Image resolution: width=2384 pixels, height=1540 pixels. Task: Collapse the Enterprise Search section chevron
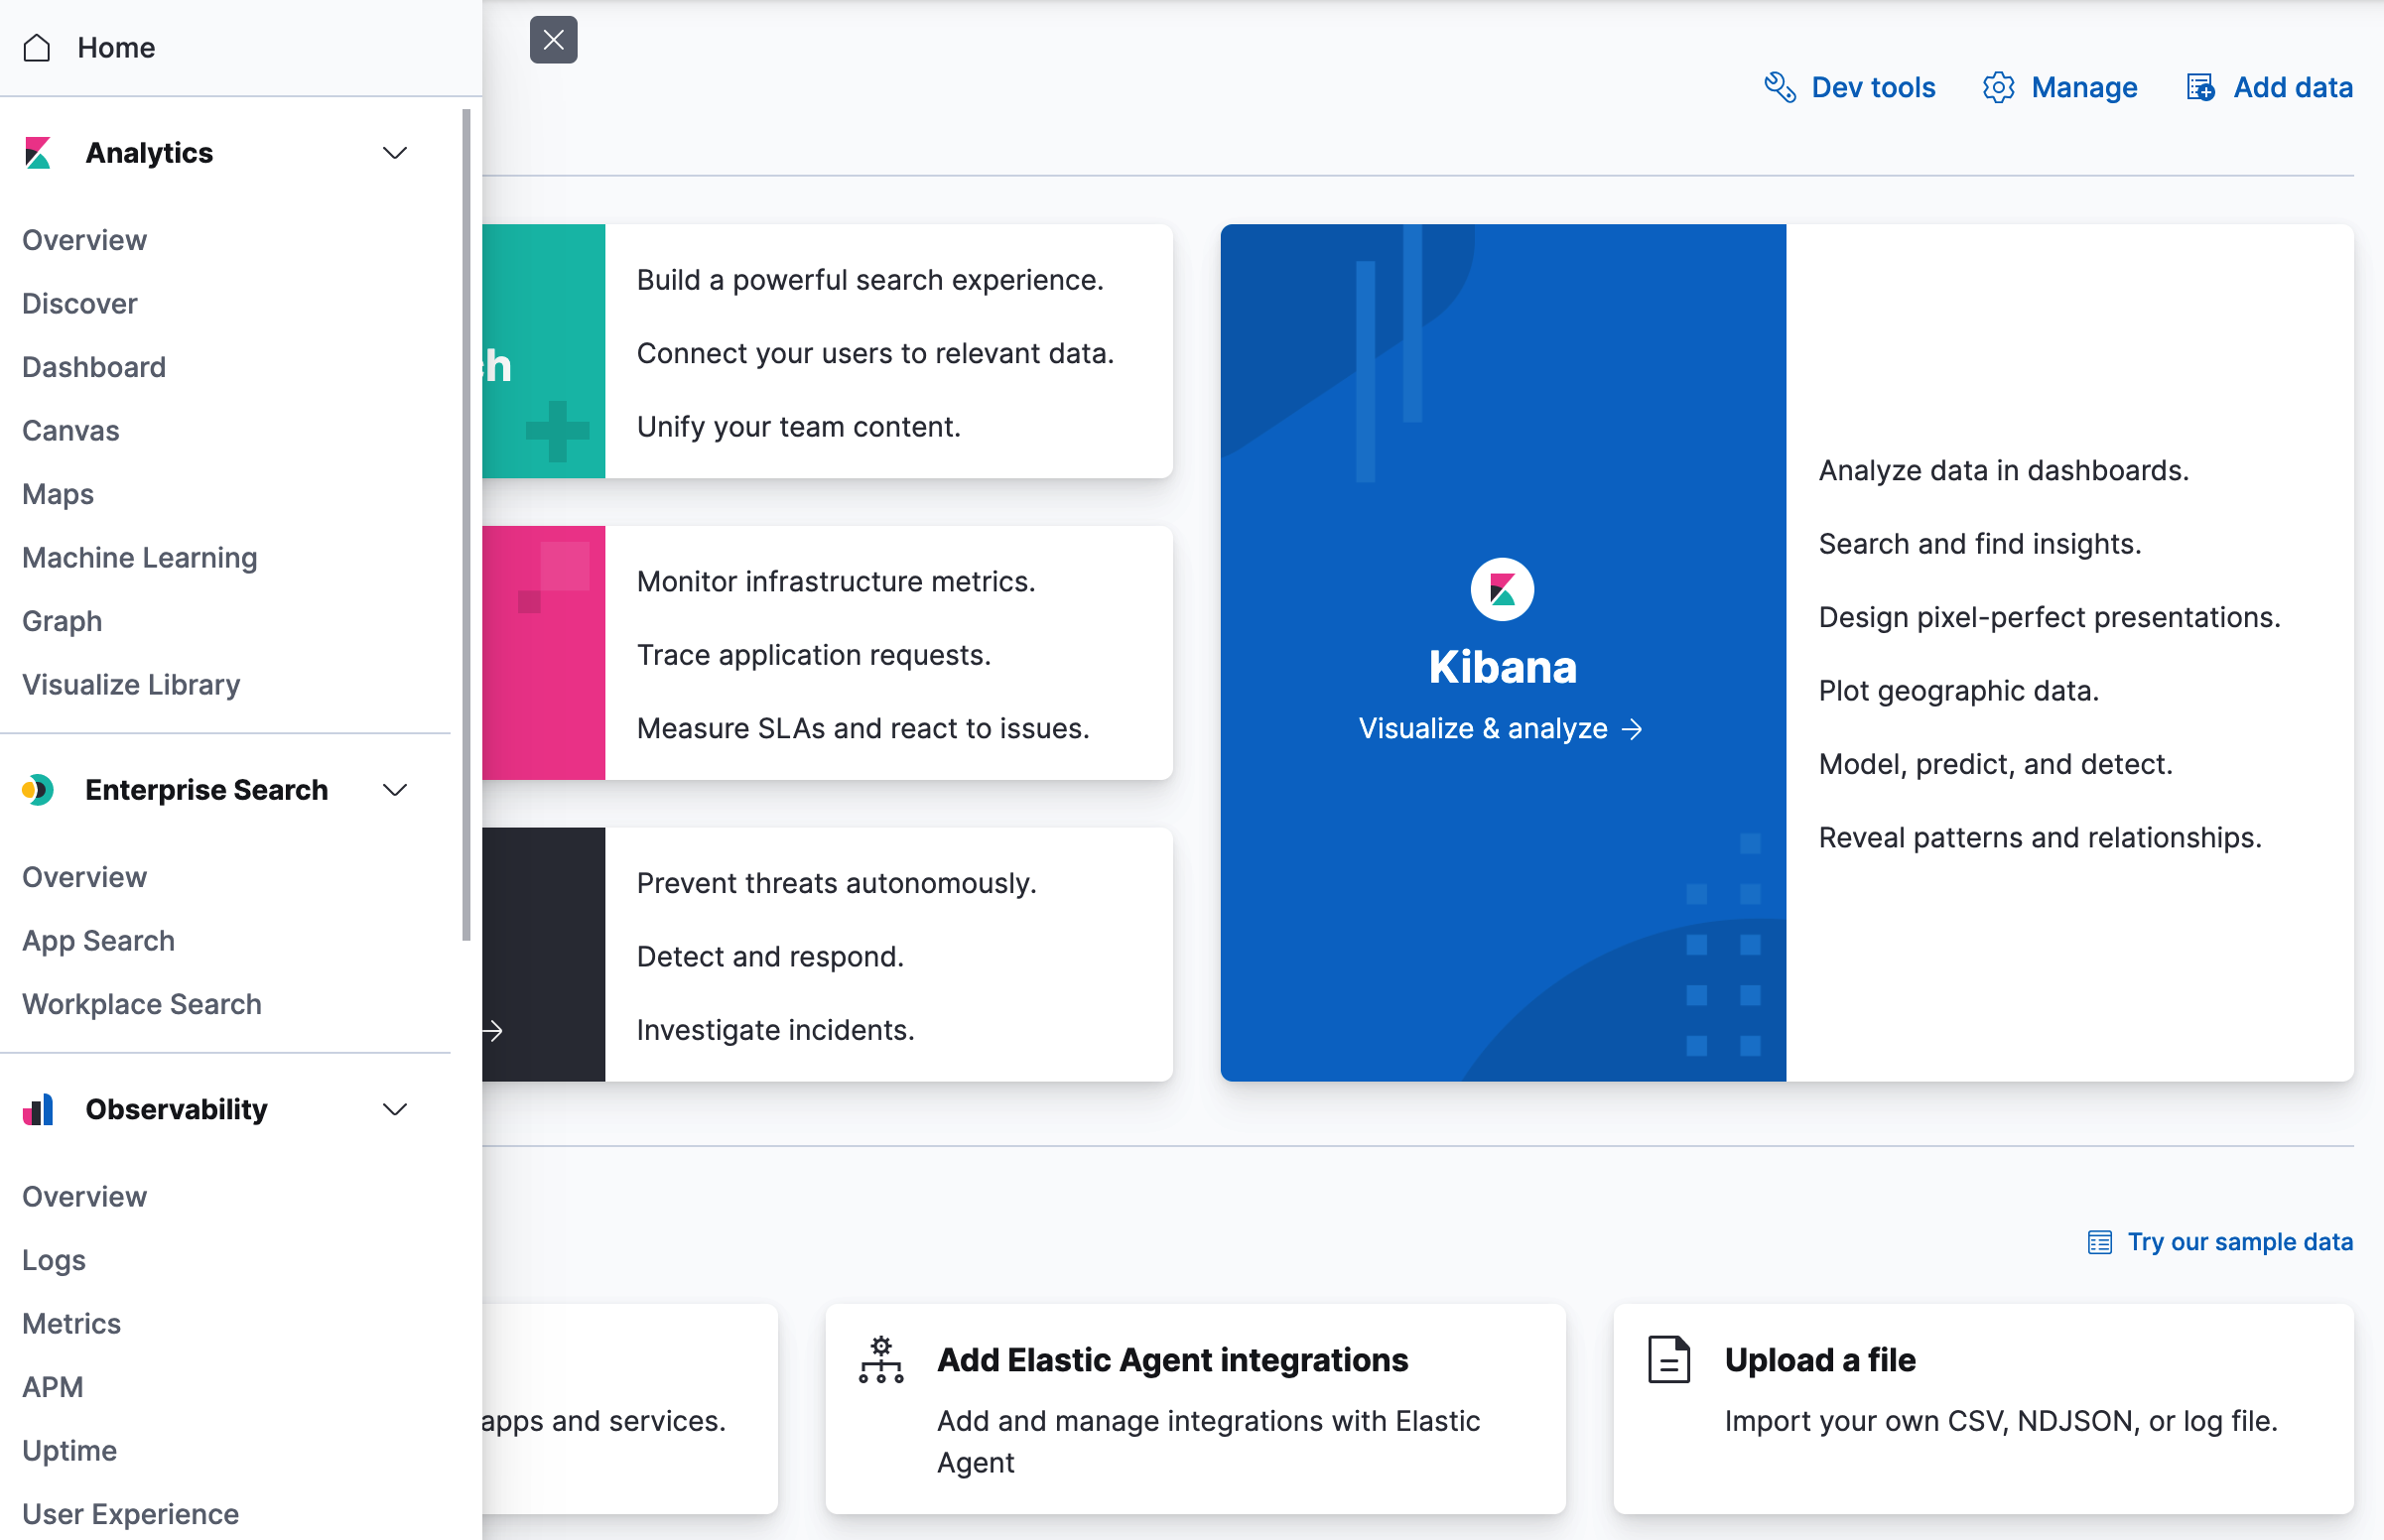395,790
